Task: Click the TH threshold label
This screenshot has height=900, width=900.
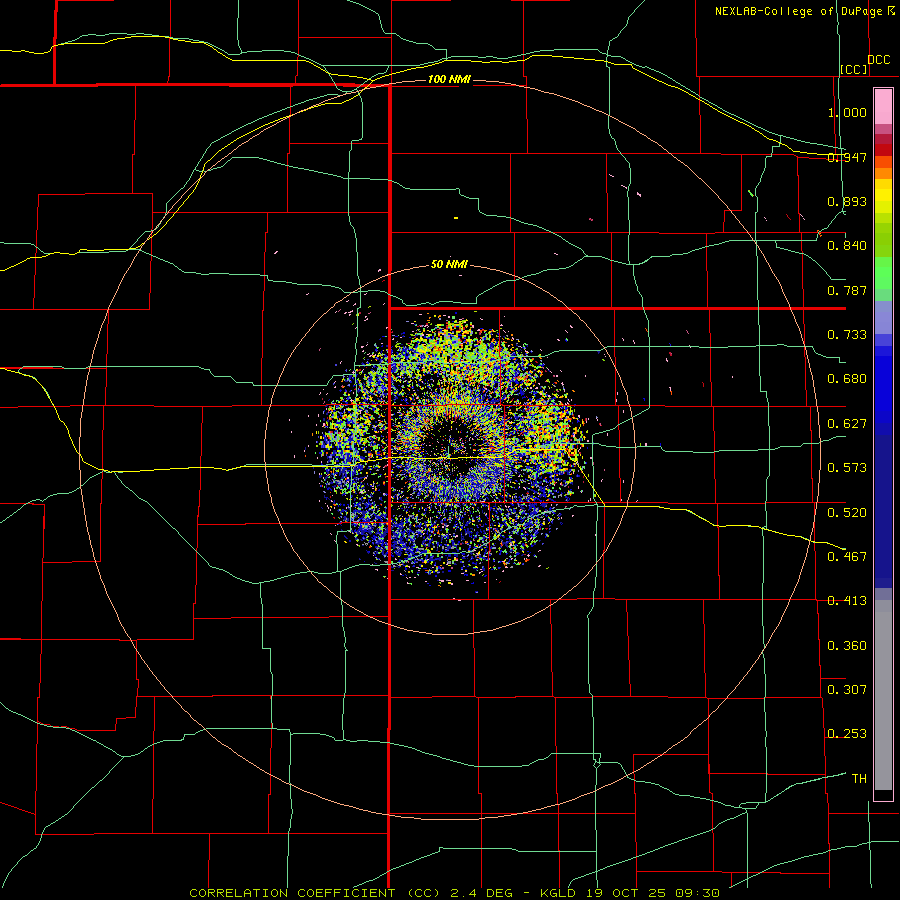Action: click(x=859, y=779)
